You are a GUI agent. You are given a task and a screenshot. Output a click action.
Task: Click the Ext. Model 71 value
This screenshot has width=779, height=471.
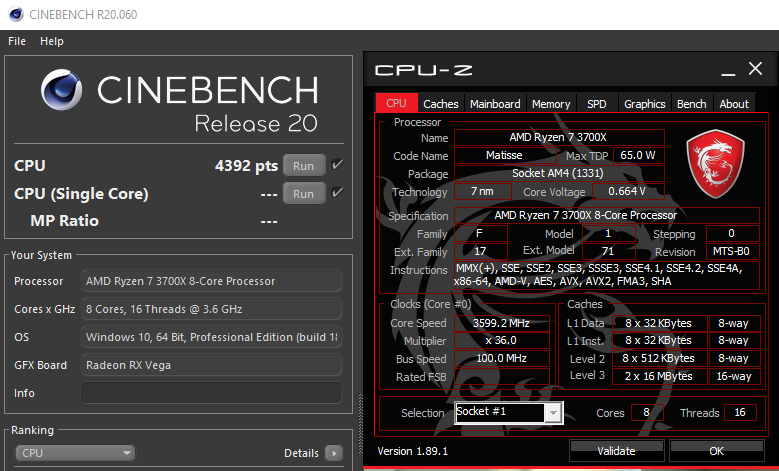pos(609,251)
